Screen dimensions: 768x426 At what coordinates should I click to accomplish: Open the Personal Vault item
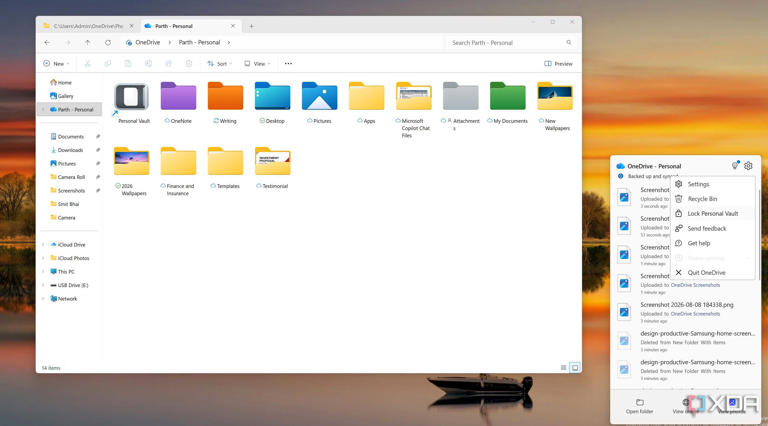[132, 102]
